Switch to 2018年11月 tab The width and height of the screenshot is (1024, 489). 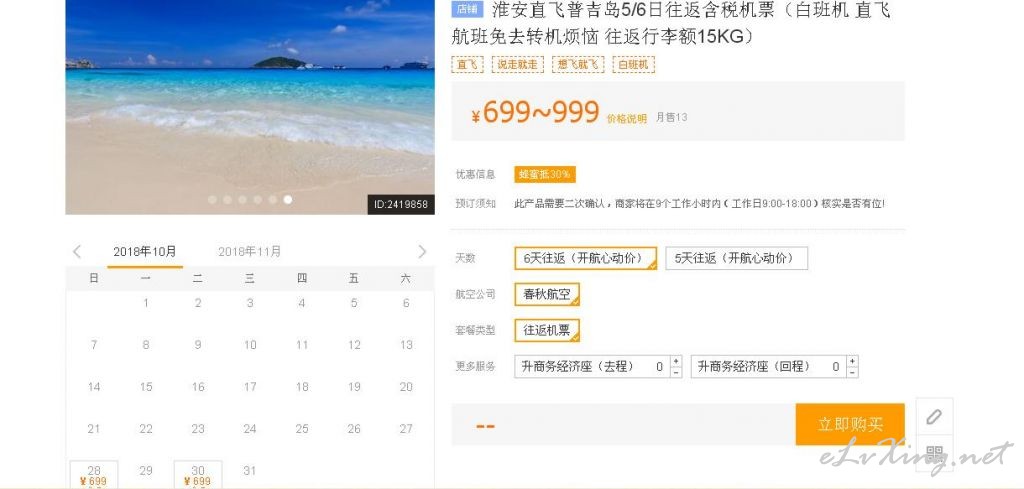coord(249,251)
